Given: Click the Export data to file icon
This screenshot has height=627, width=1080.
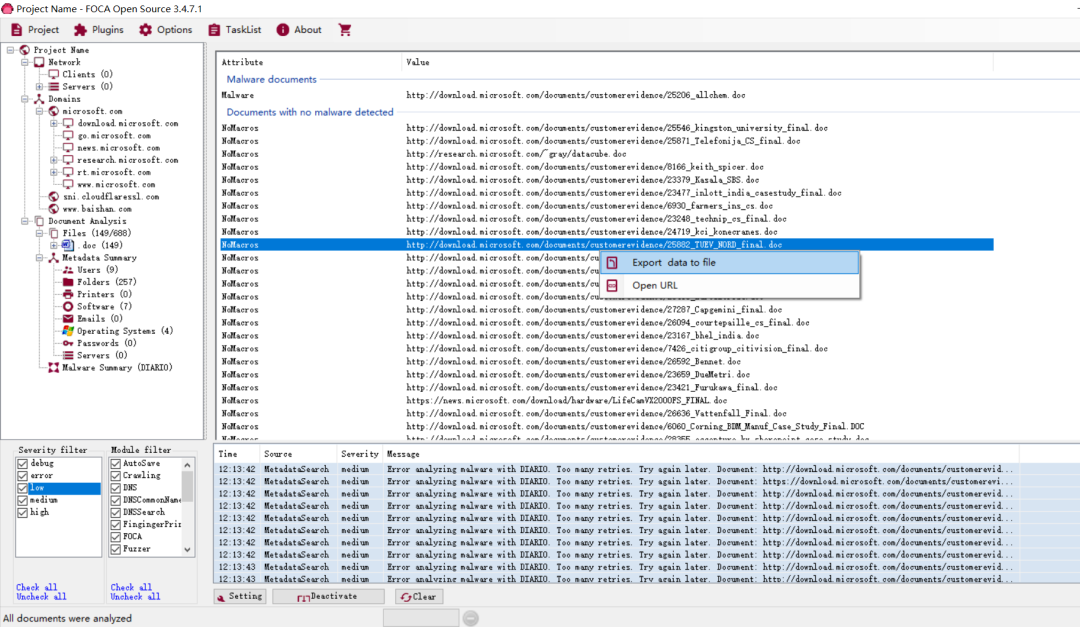Looking at the screenshot, I should click(x=612, y=263).
